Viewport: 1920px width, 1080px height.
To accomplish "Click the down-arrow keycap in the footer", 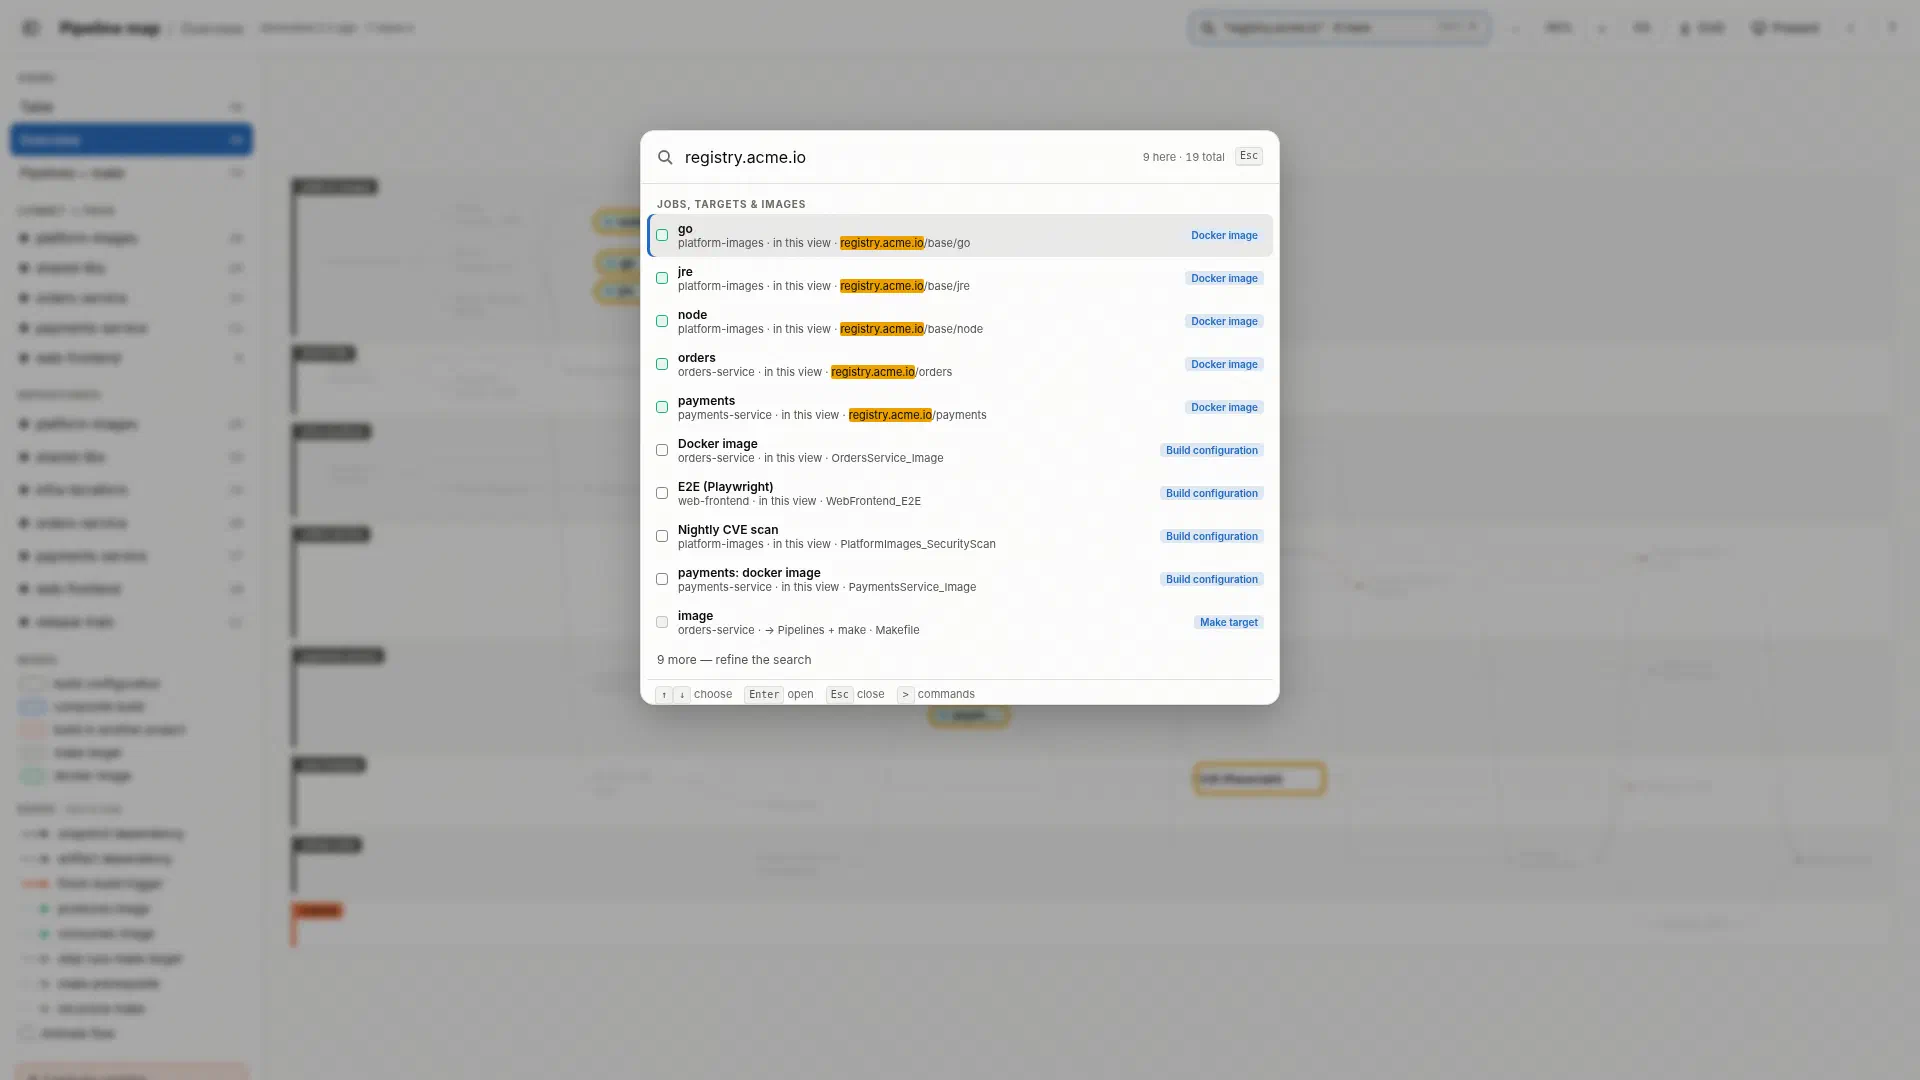I will coord(682,694).
